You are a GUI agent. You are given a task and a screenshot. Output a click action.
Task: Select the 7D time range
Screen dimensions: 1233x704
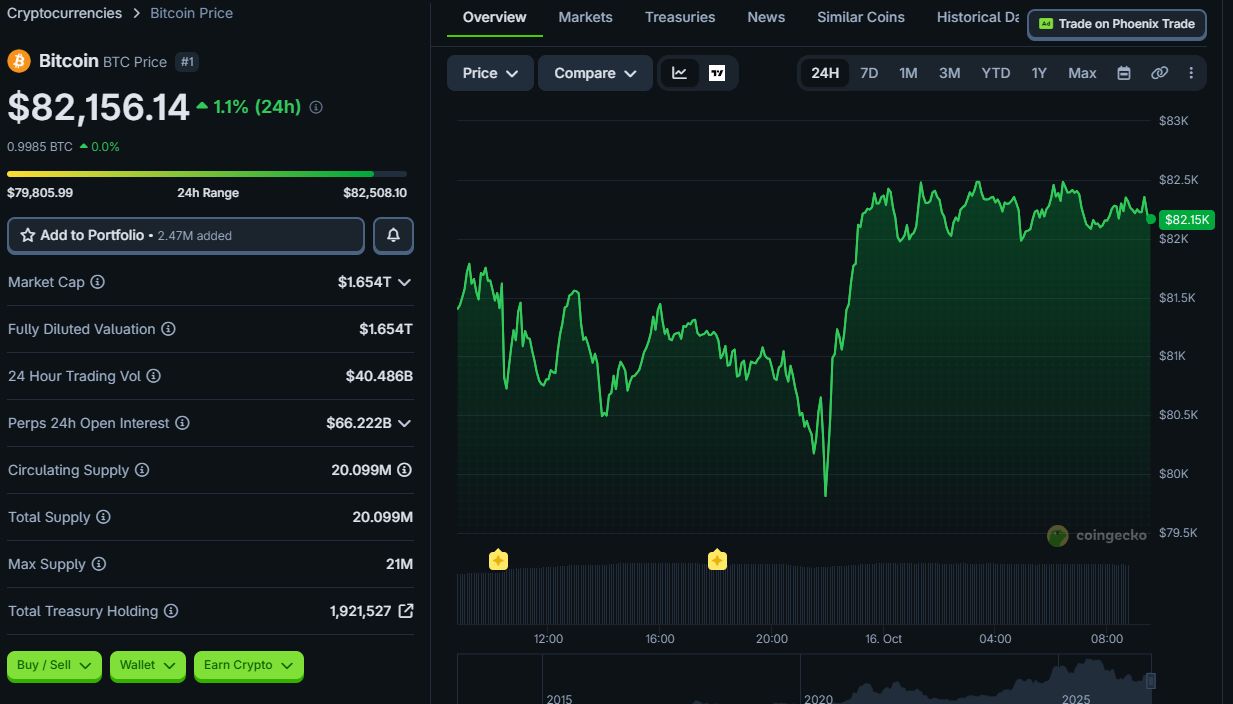click(x=869, y=73)
